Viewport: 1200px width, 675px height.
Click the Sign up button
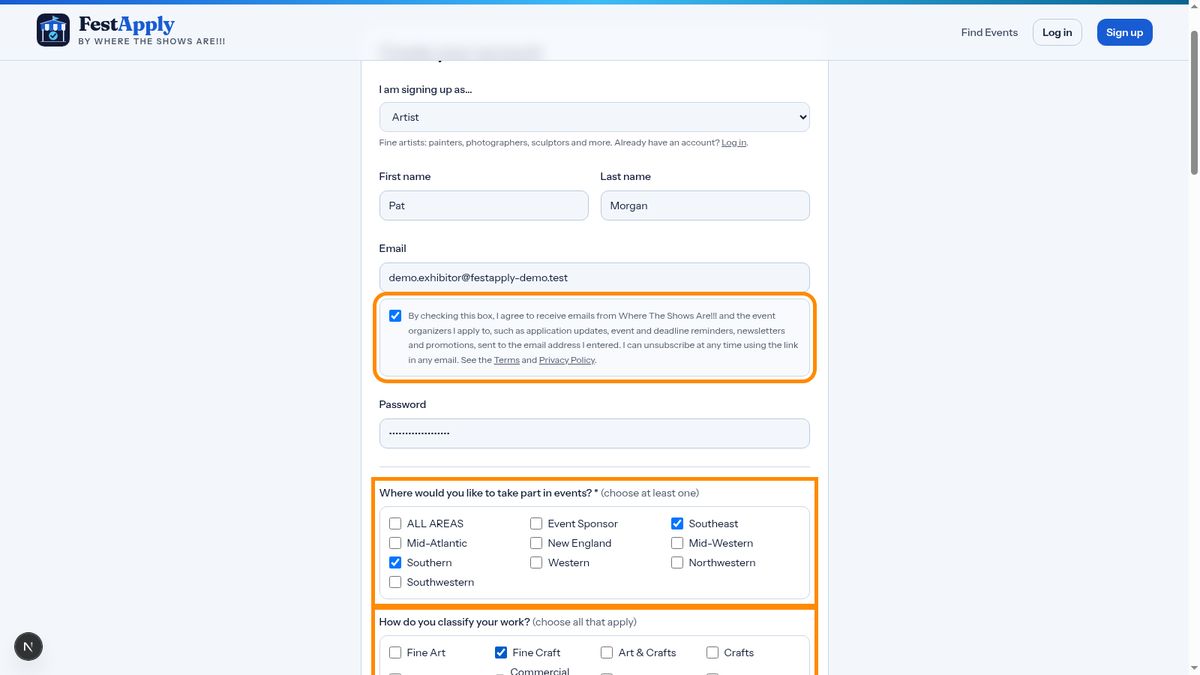click(x=1124, y=32)
